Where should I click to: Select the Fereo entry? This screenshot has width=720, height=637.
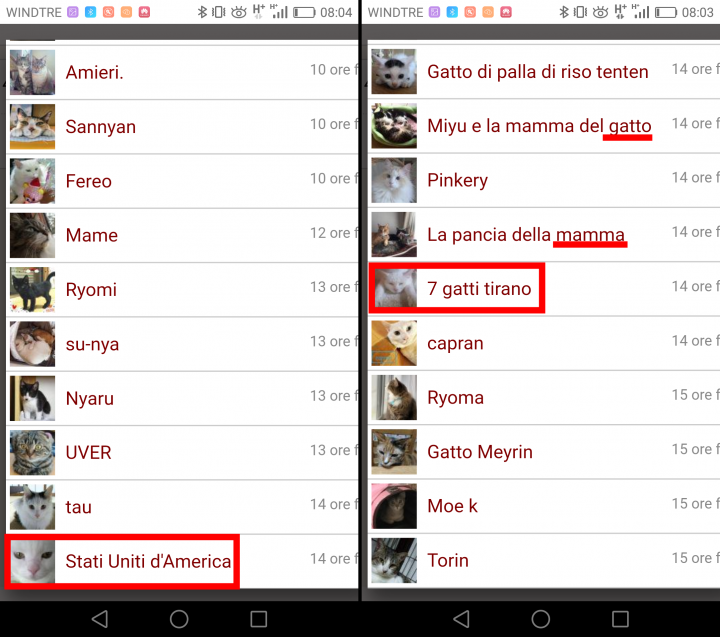tap(89, 181)
